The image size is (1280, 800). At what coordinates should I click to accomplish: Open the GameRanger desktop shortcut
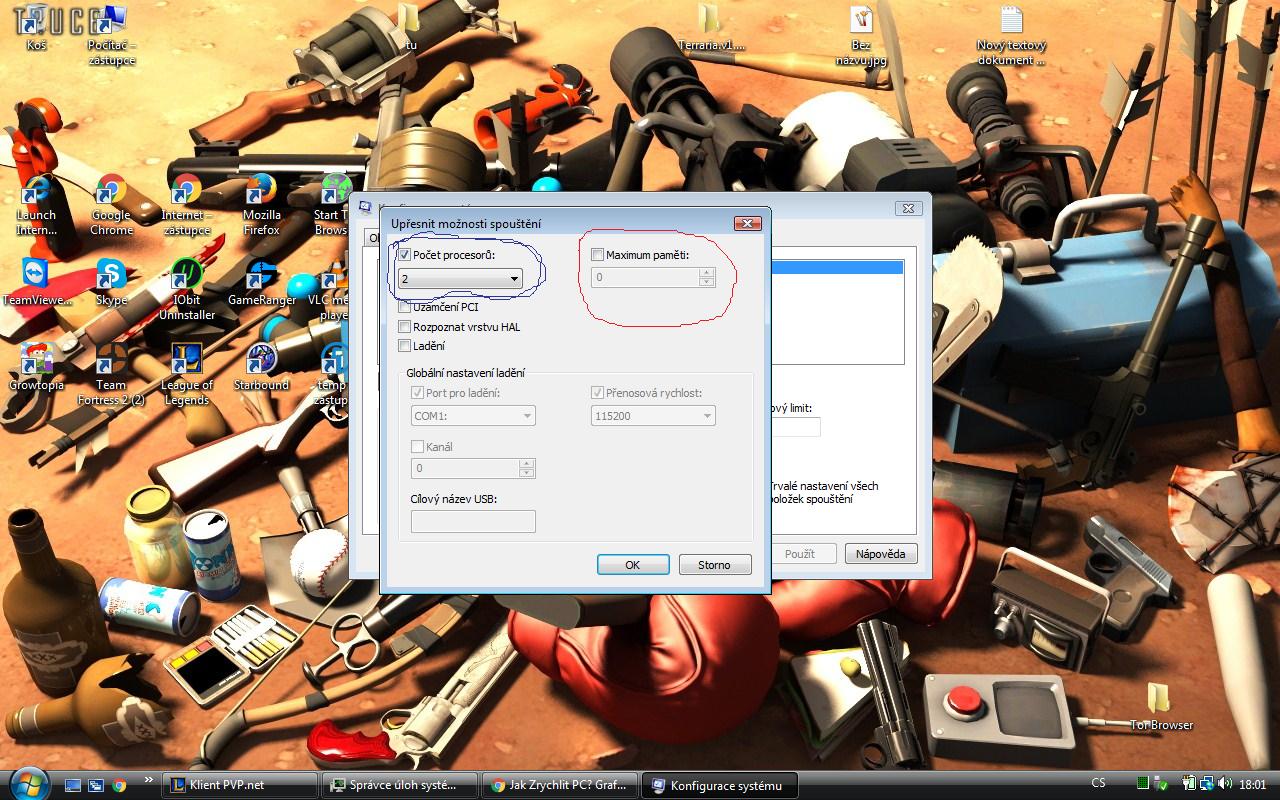[261, 282]
